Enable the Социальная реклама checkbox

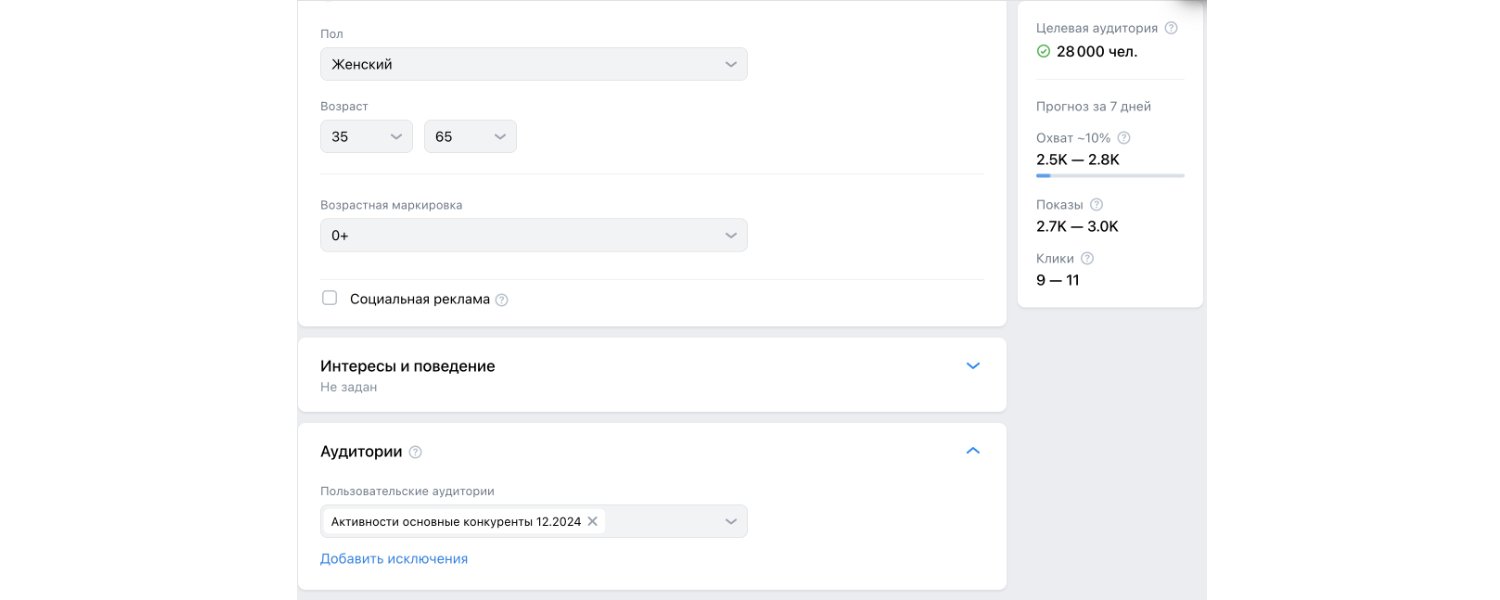330,298
